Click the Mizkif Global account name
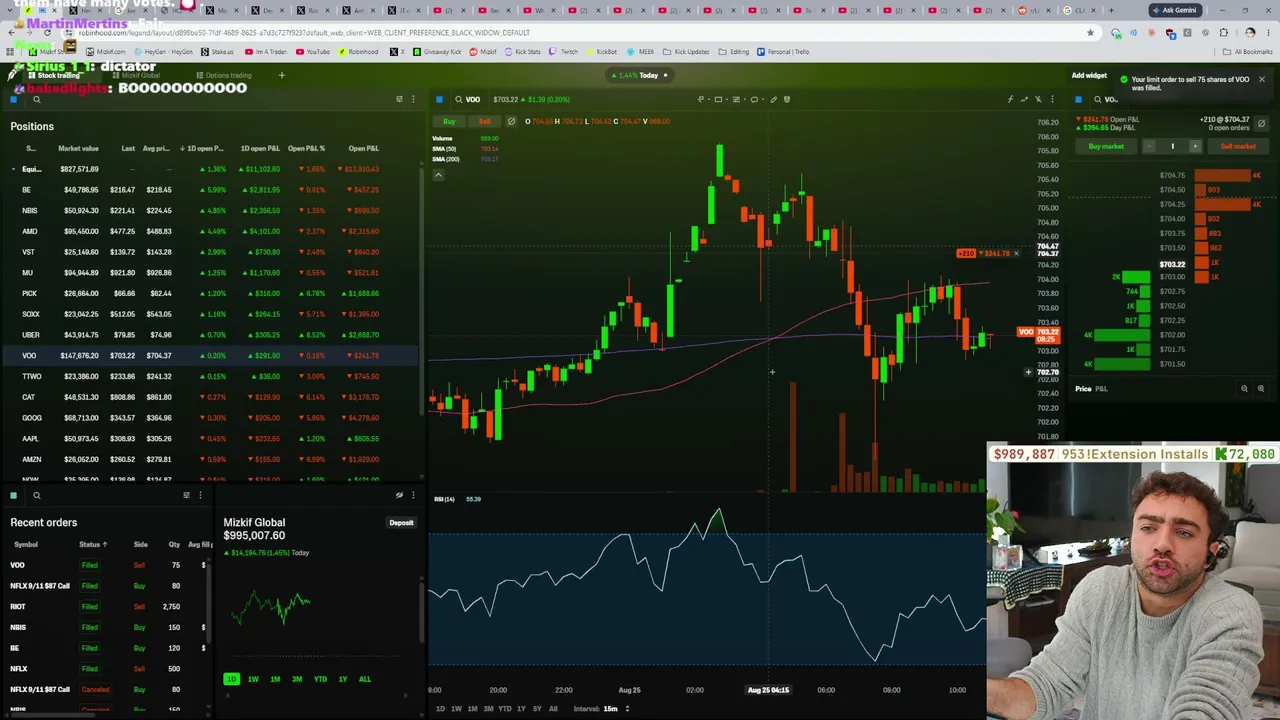The image size is (1280, 720). (x=254, y=522)
